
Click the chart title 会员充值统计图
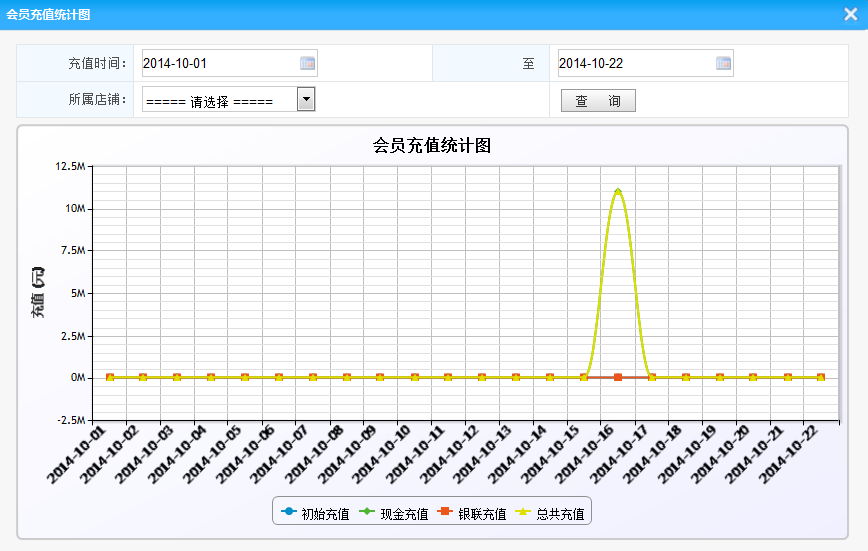432,145
